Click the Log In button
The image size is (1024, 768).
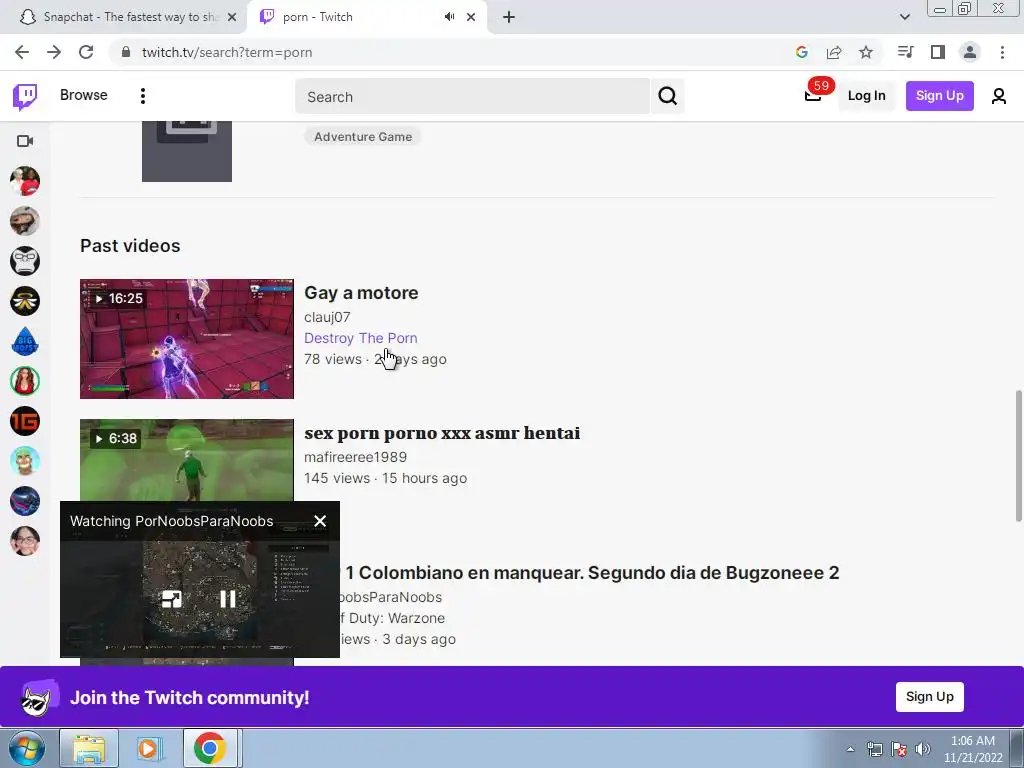point(866,96)
